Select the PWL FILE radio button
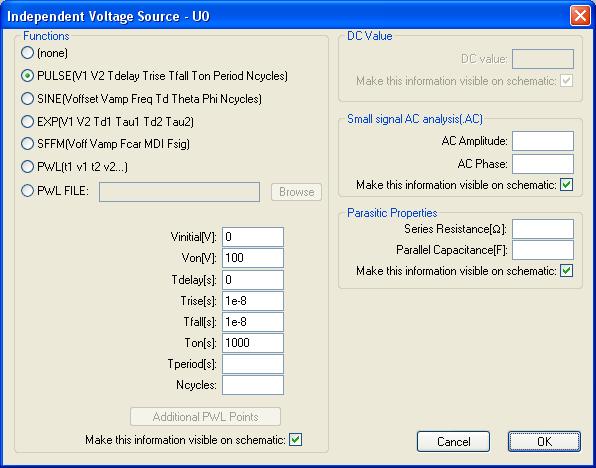596x468 pixels. pos(27,190)
